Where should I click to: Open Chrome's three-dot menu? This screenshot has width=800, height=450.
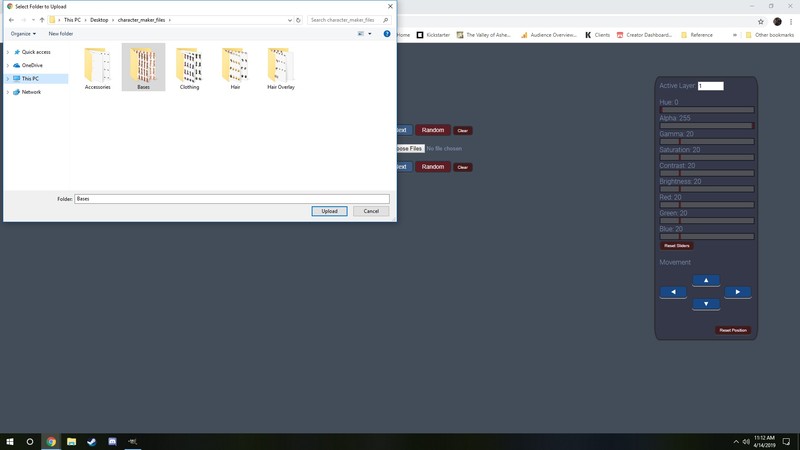[x=791, y=21]
